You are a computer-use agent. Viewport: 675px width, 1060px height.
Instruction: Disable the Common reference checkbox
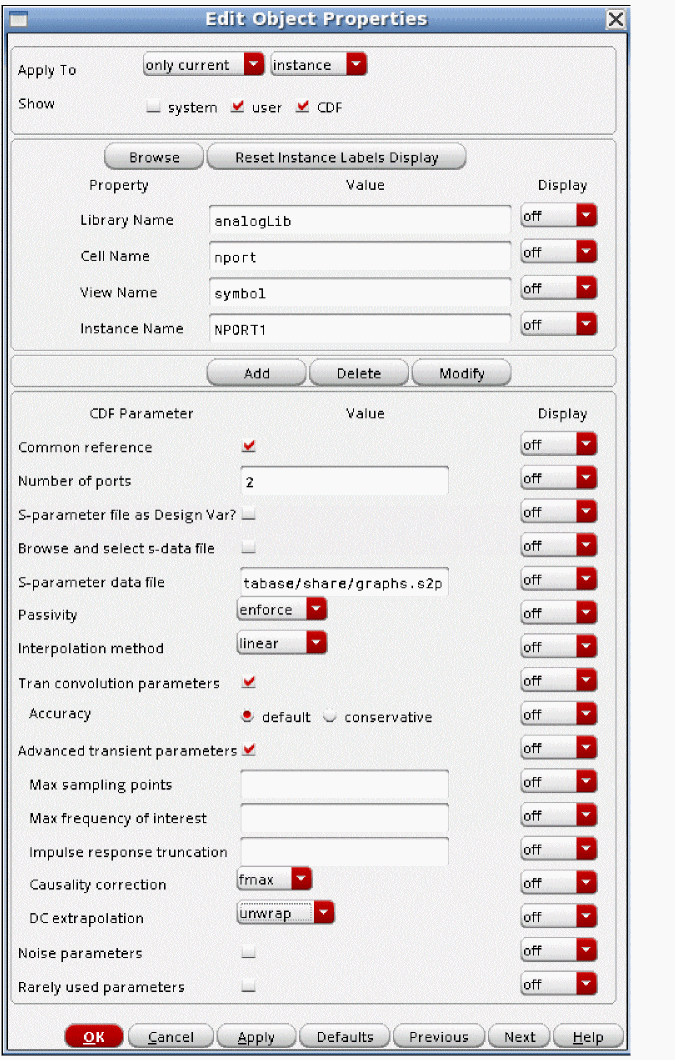(249, 446)
